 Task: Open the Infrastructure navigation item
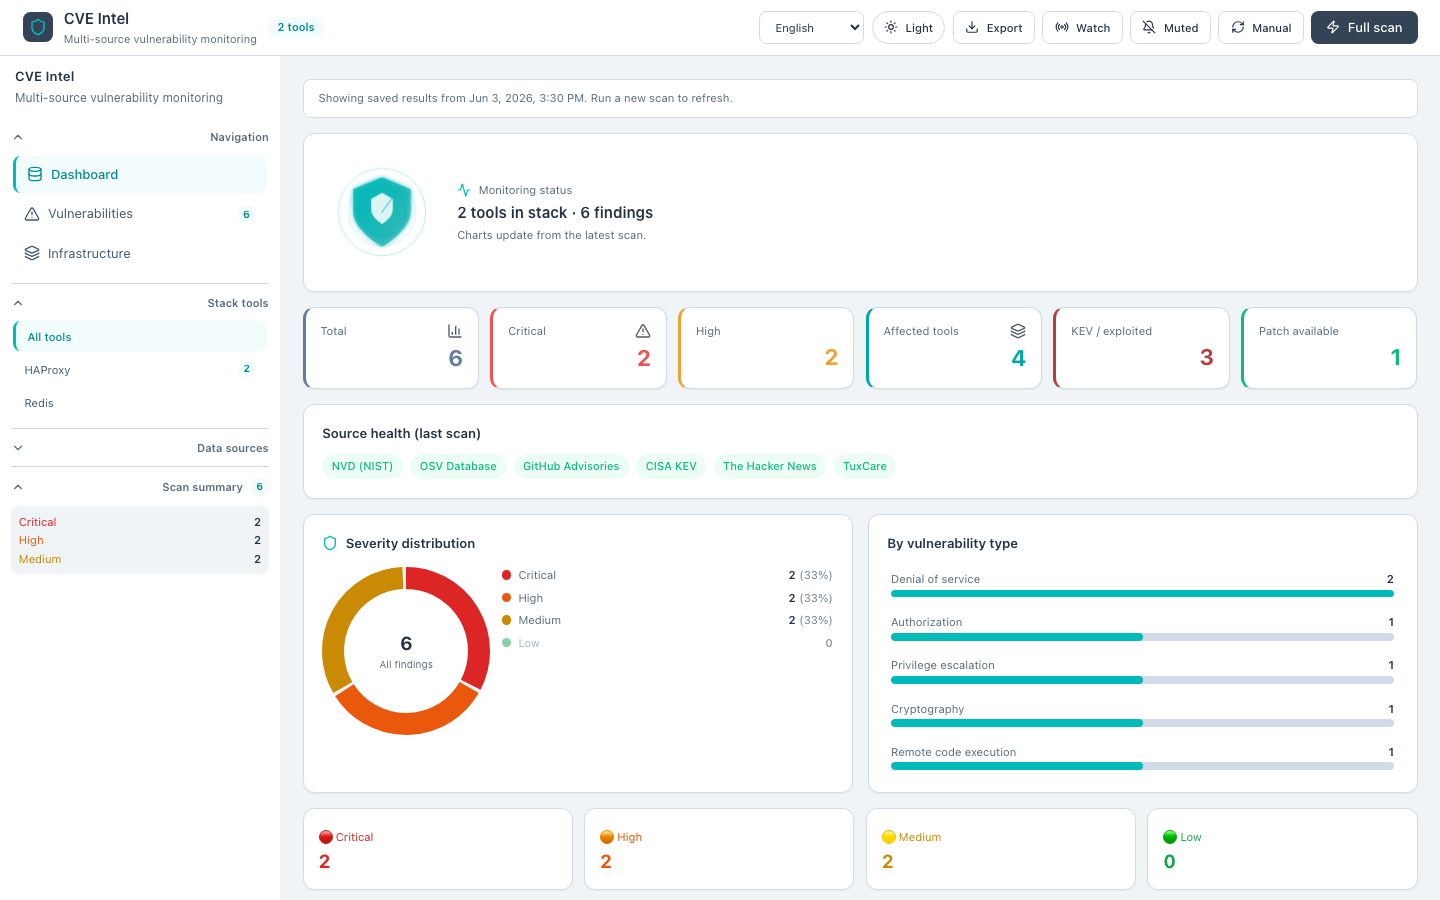[x=140, y=254]
